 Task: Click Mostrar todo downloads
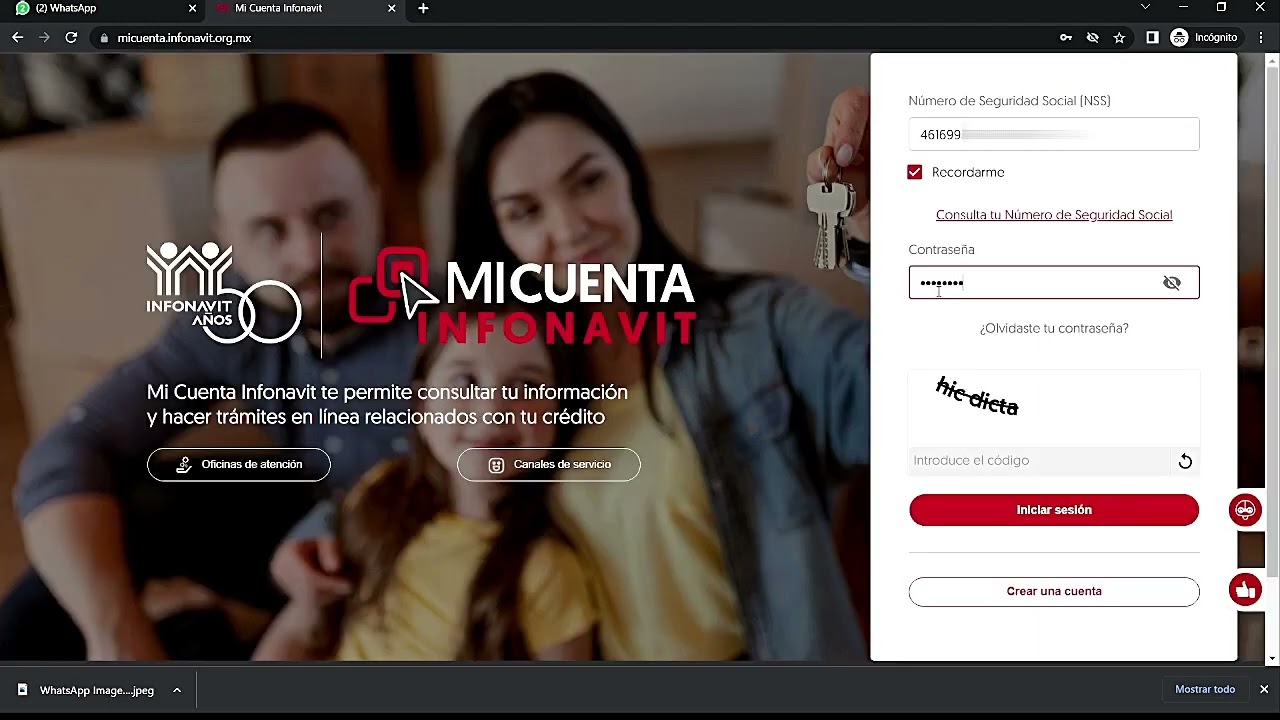[x=1205, y=690]
